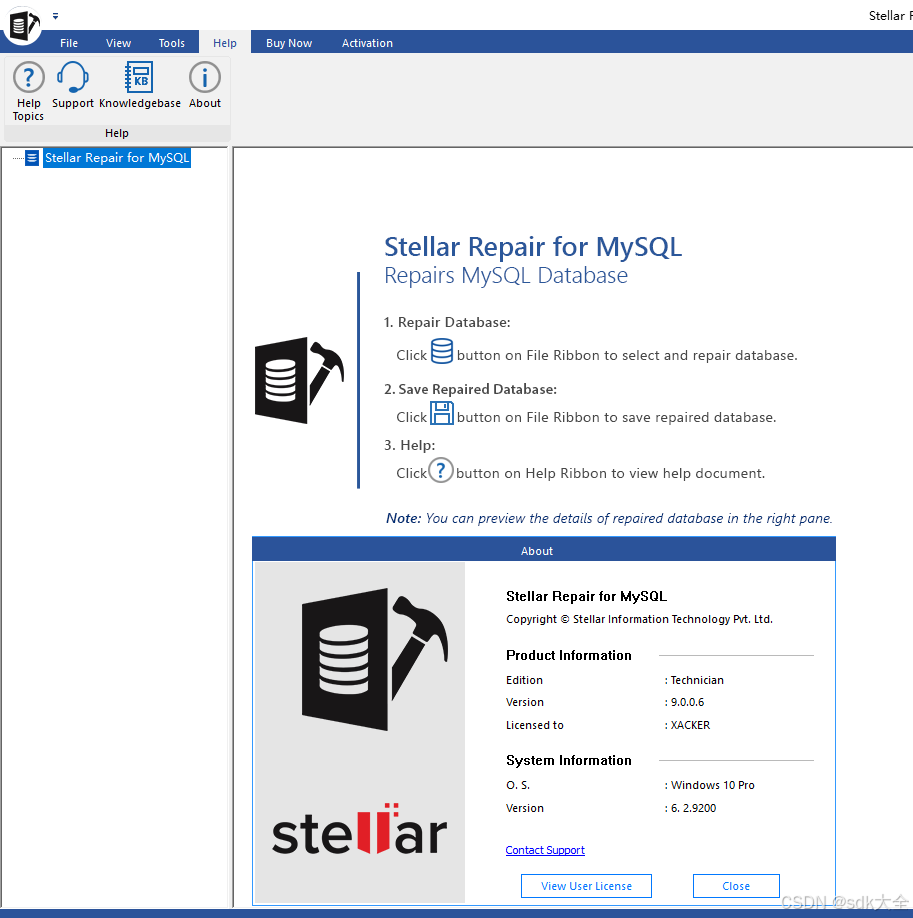Click the product version value '9.0.0.6'
Image resolution: width=913 pixels, height=918 pixels.
pyautogui.click(x=687, y=702)
